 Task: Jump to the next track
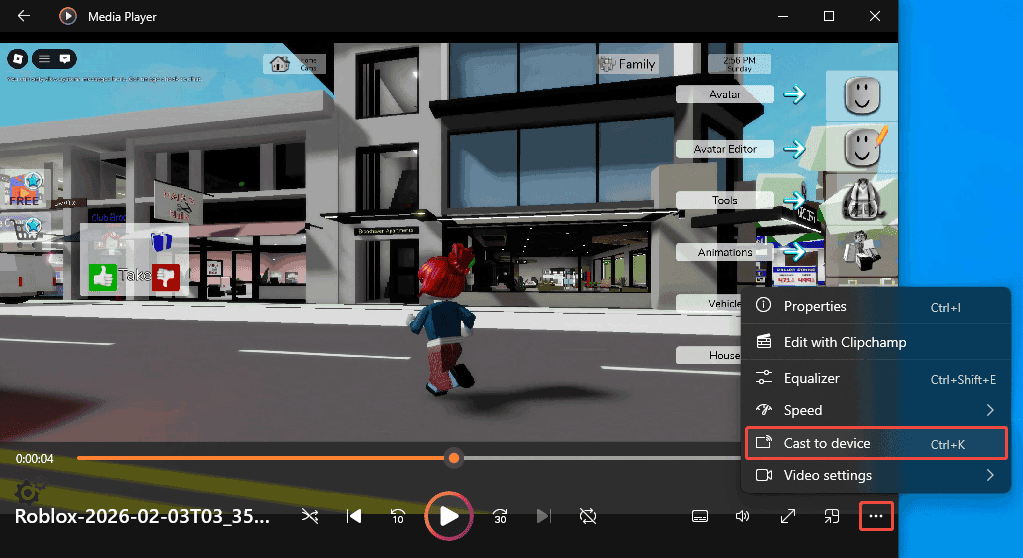(543, 516)
